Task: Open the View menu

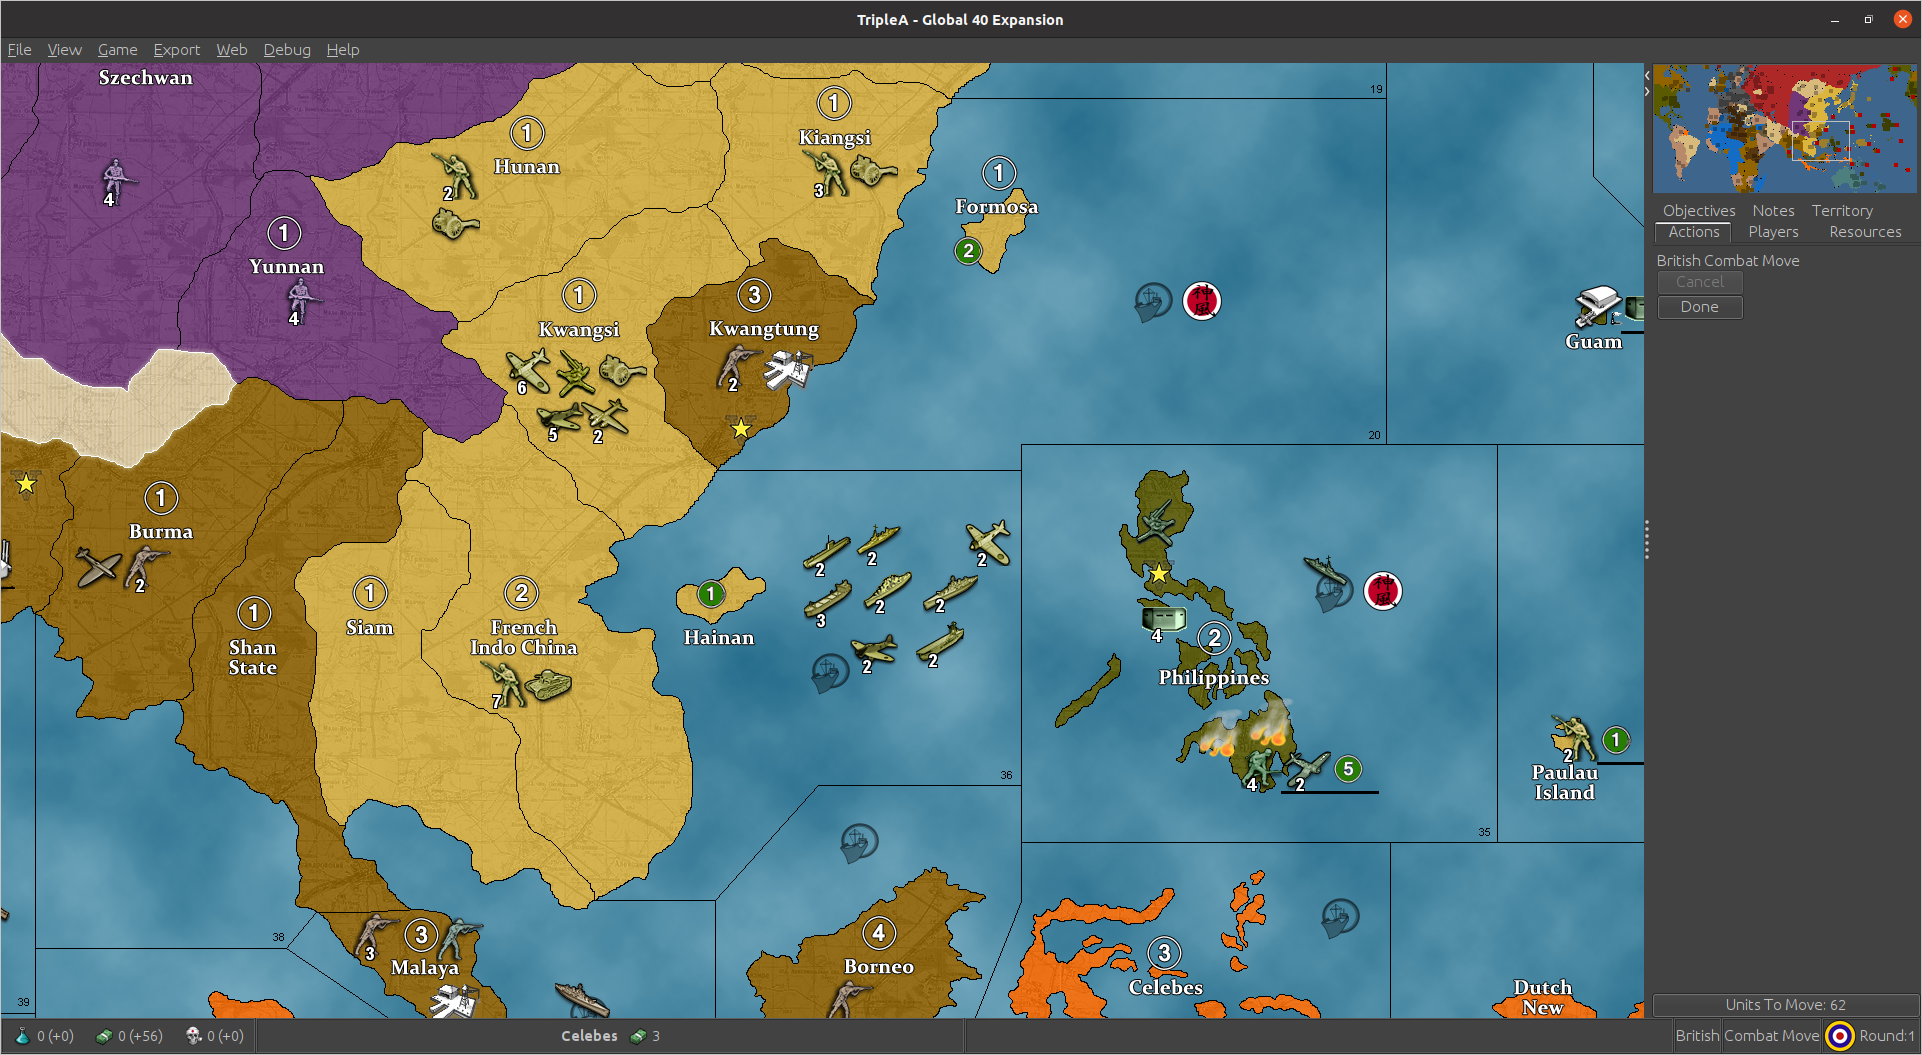Action: 64,49
